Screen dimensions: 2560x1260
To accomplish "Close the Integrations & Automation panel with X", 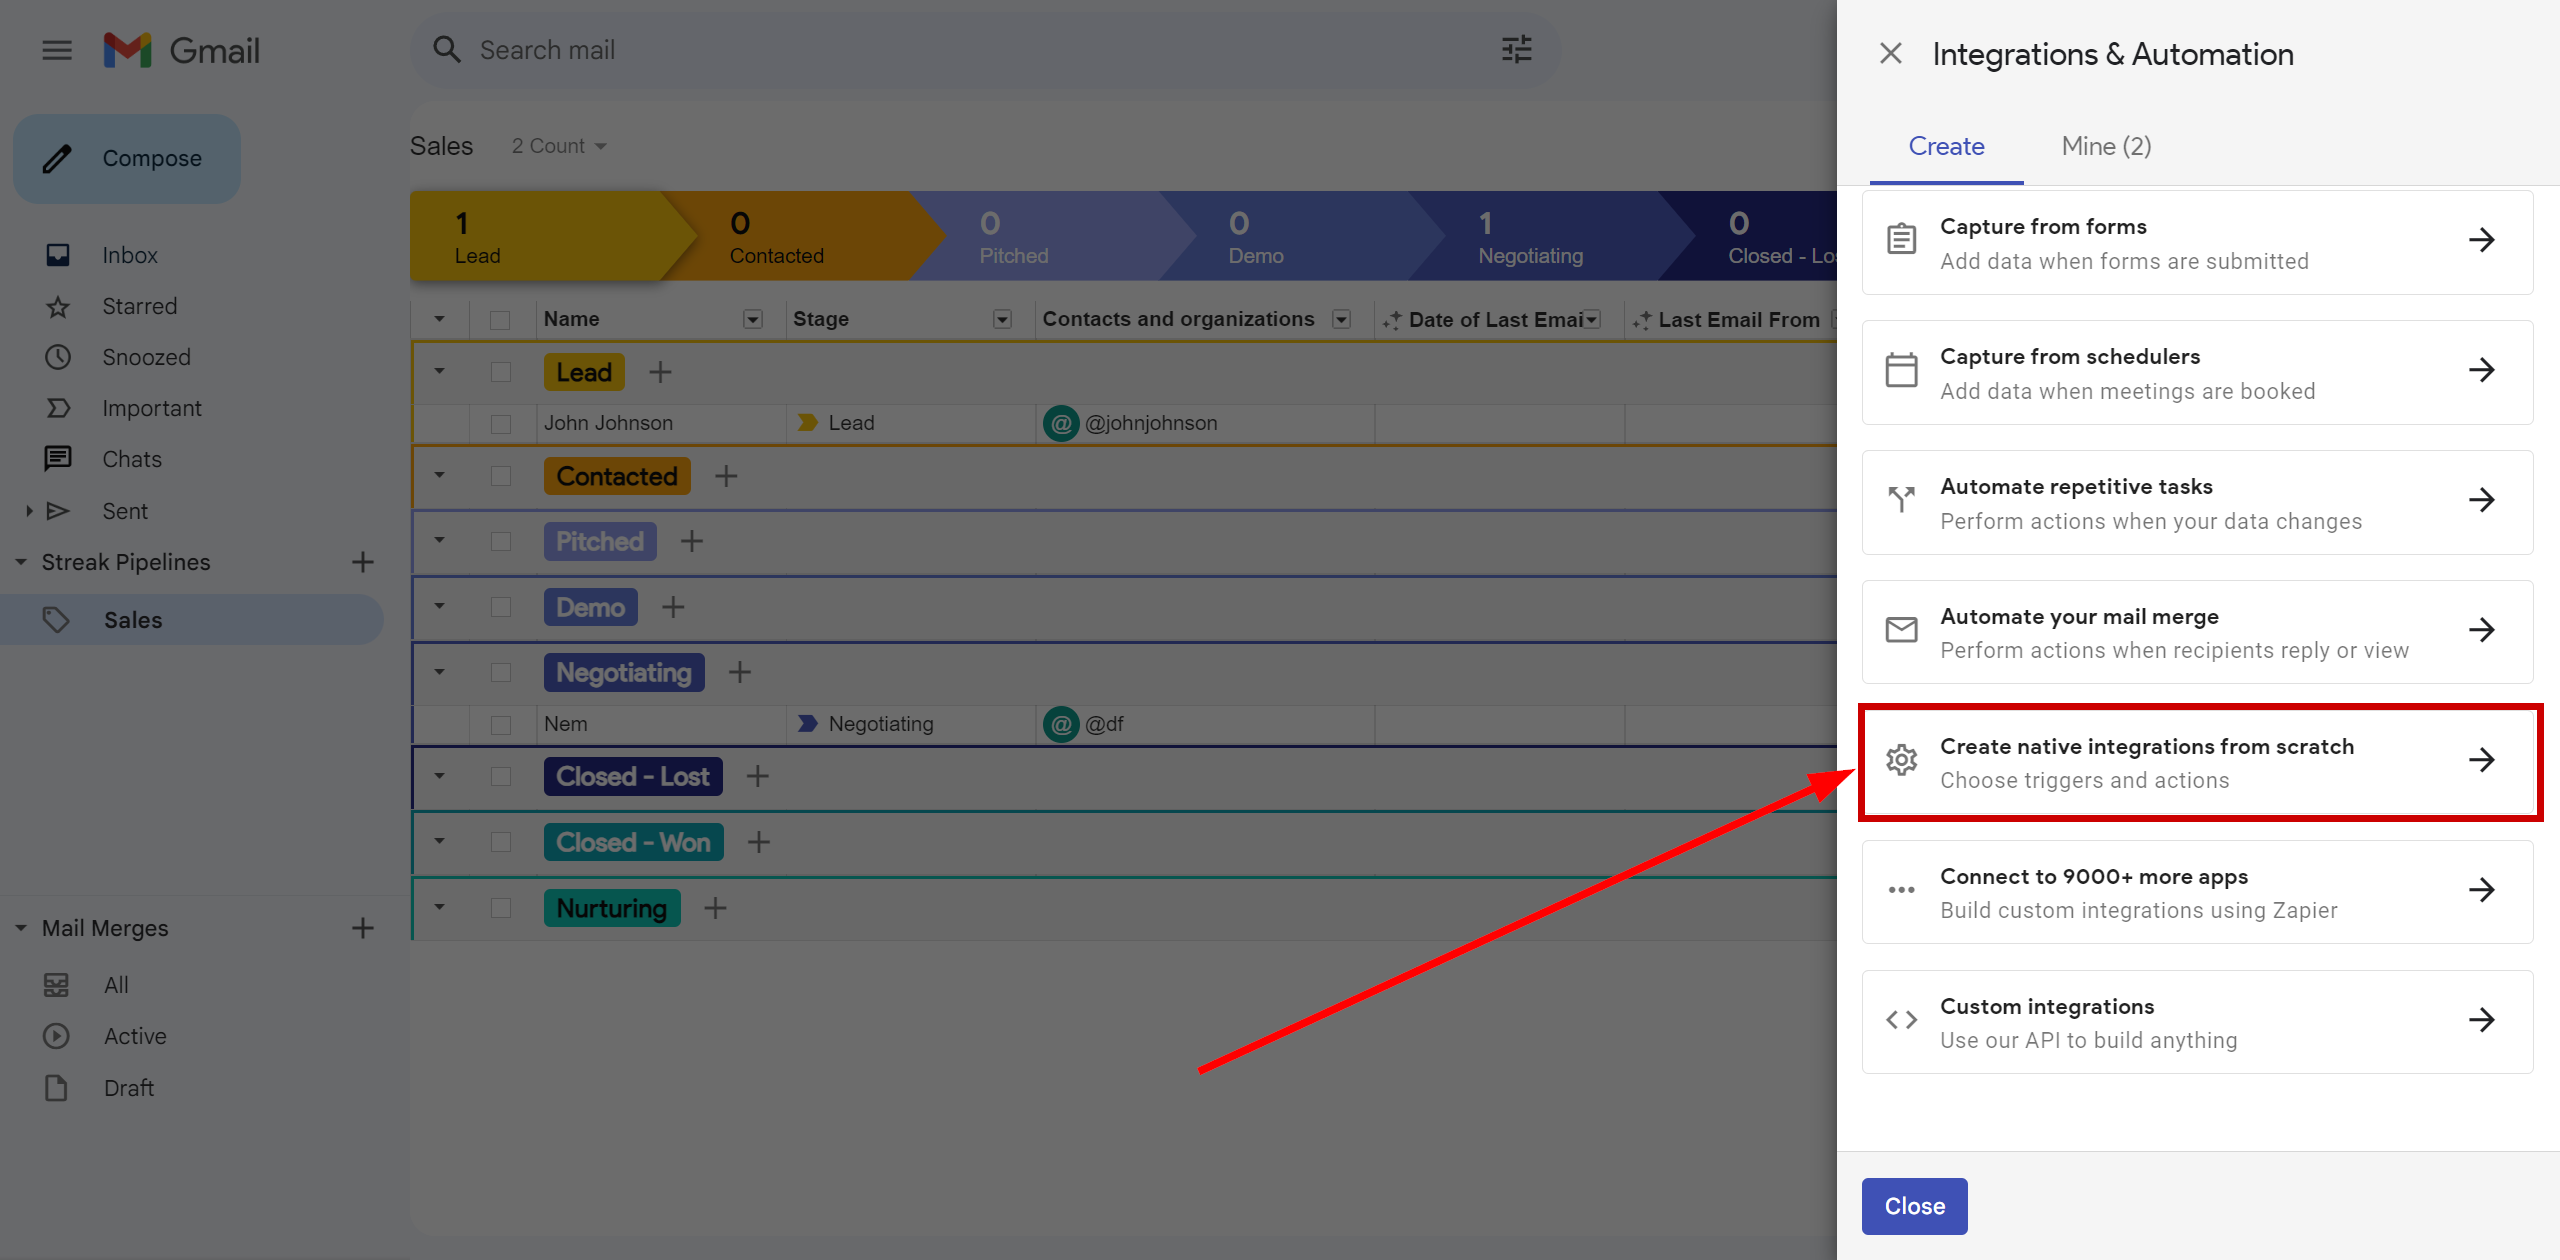I will [x=1890, y=53].
